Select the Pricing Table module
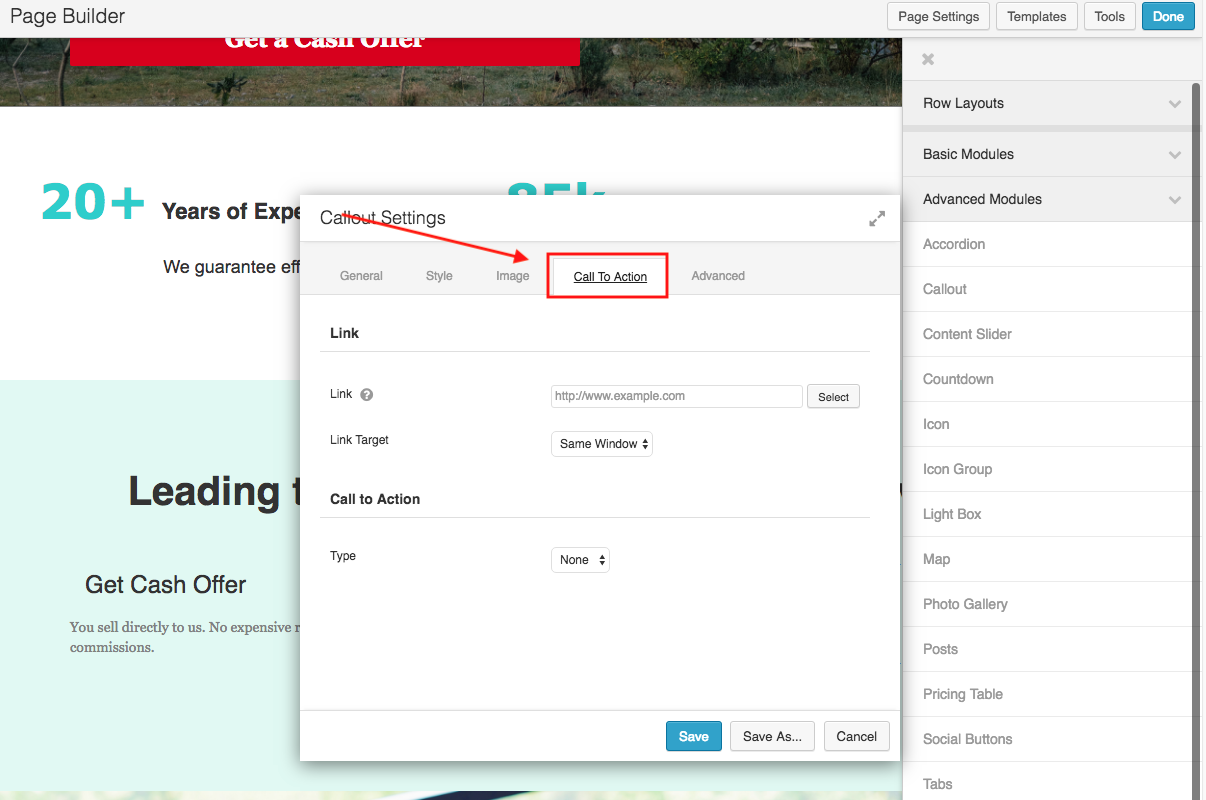Image resolution: width=1206 pixels, height=800 pixels. point(1048,694)
